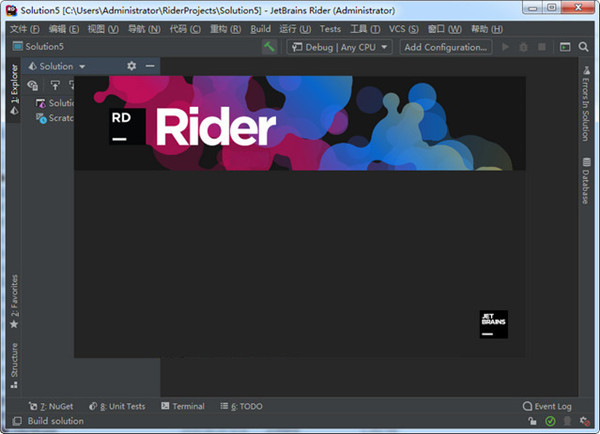This screenshot has width=600, height=434.
Task: Toggle the Structure side tab
Action: 14,365
